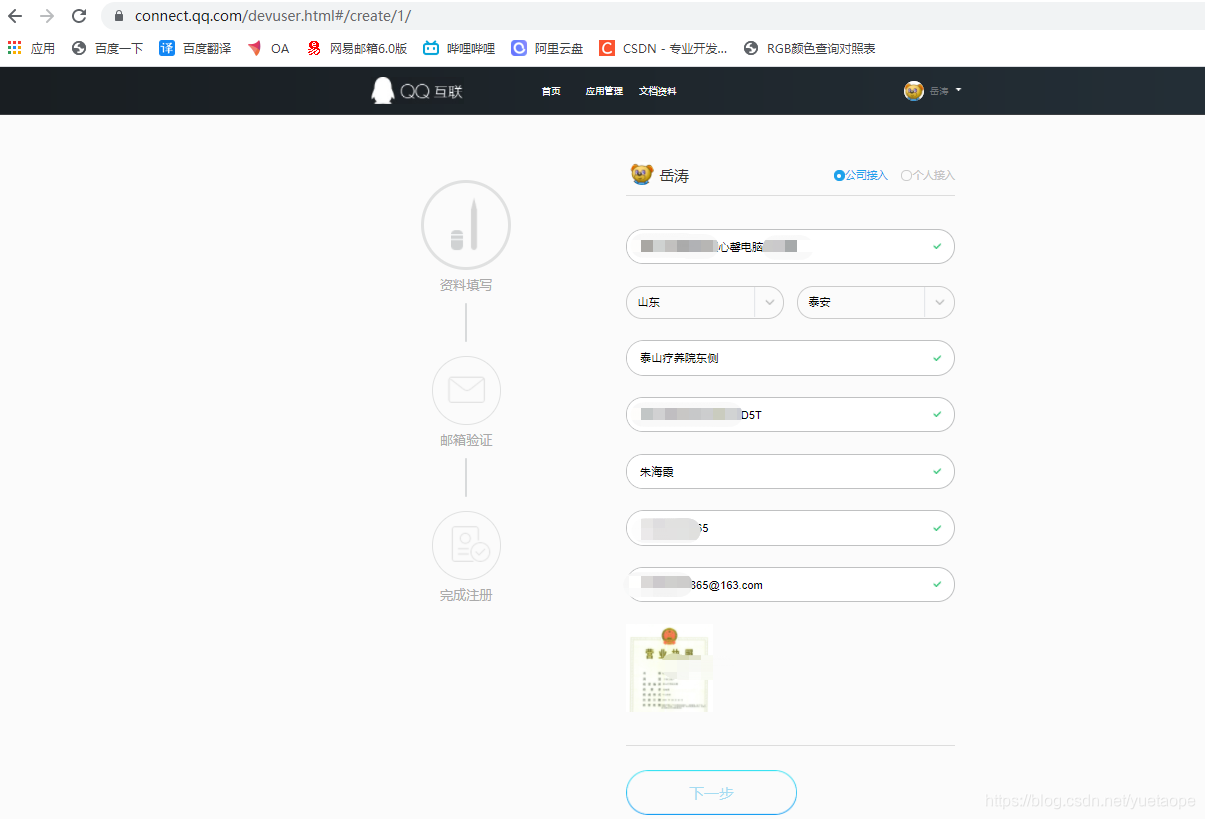Click the company name input field
The height and width of the screenshot is (819, 1205).
[x=790, y=246]
